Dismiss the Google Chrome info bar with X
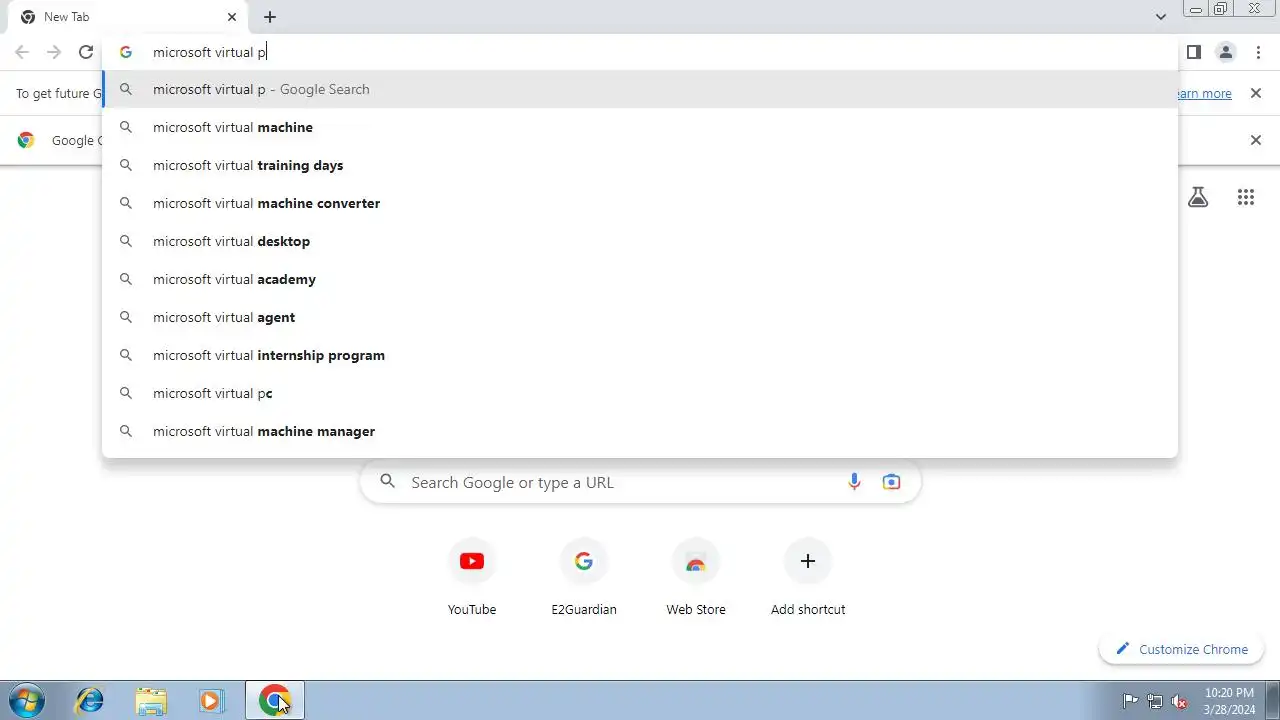 point(1256,140)
